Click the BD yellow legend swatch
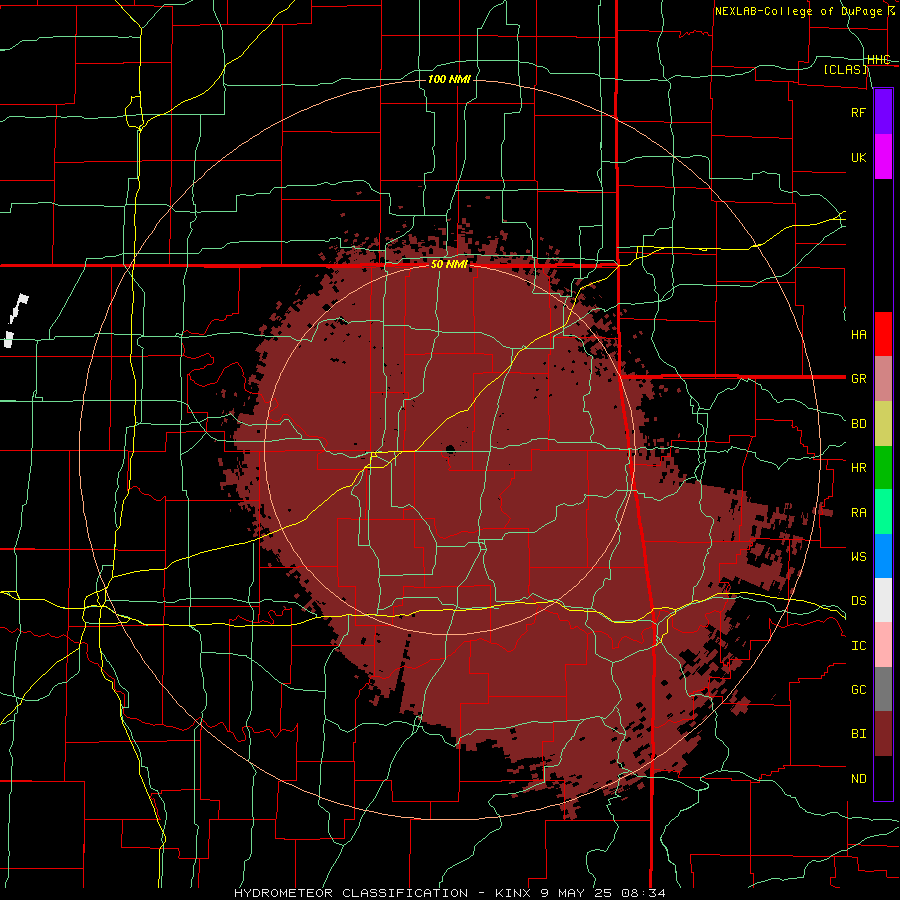 click(883, 423)
